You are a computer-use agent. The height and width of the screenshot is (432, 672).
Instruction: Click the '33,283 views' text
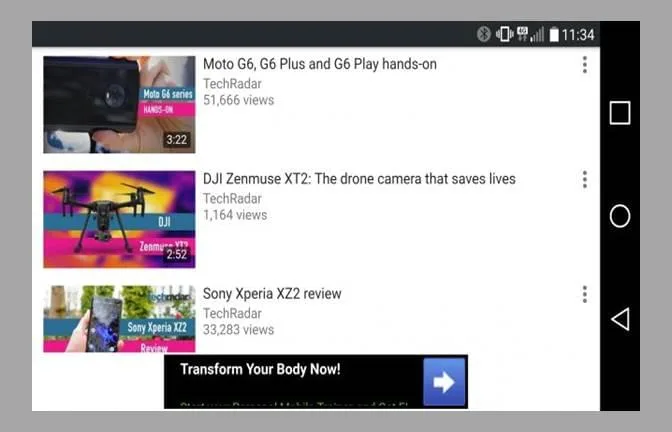(x=238, y=330)
